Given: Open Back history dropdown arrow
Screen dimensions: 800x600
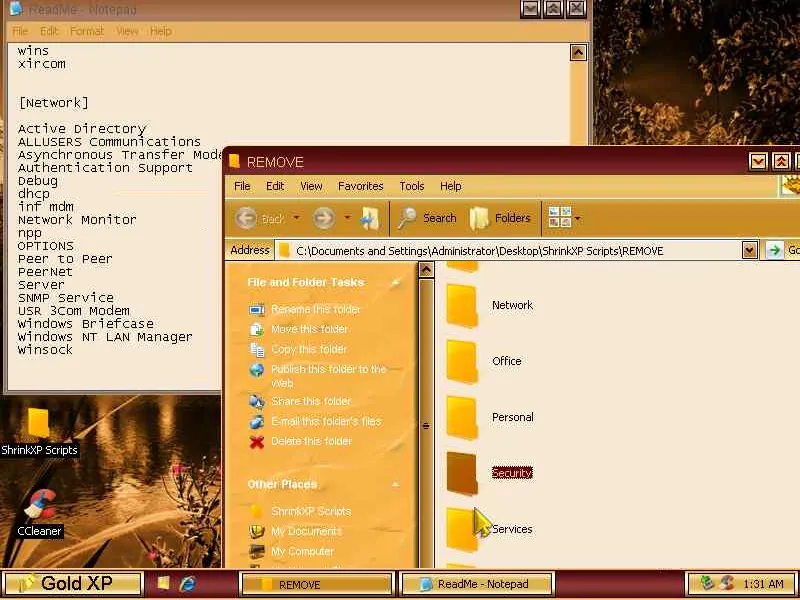Looking at the screenshot, I should [x=296, y=218].
